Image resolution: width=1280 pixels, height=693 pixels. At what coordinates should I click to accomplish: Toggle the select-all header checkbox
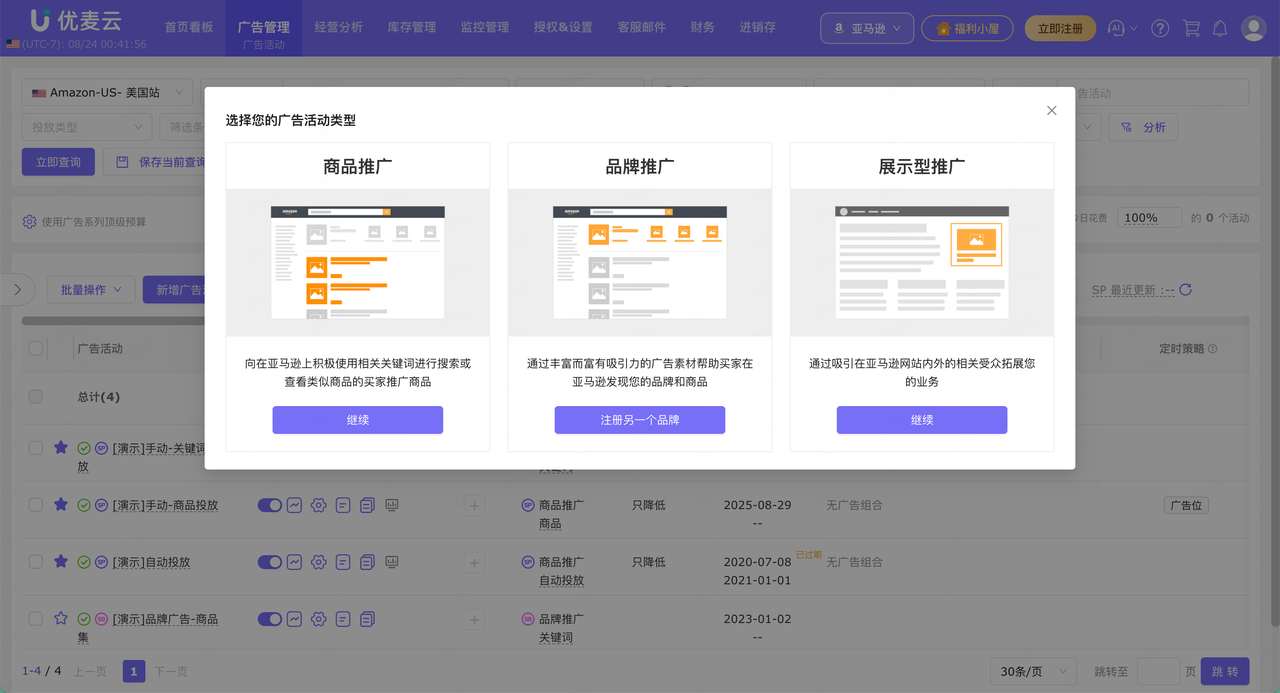coord(36,348)
